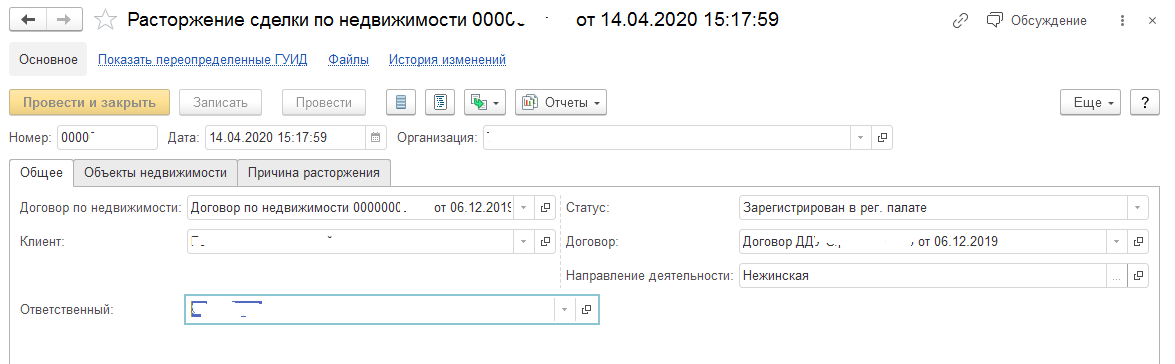Open the Еще menu
The width and height of the screenshot is (1175, 364).
[x=1090, y=103]
